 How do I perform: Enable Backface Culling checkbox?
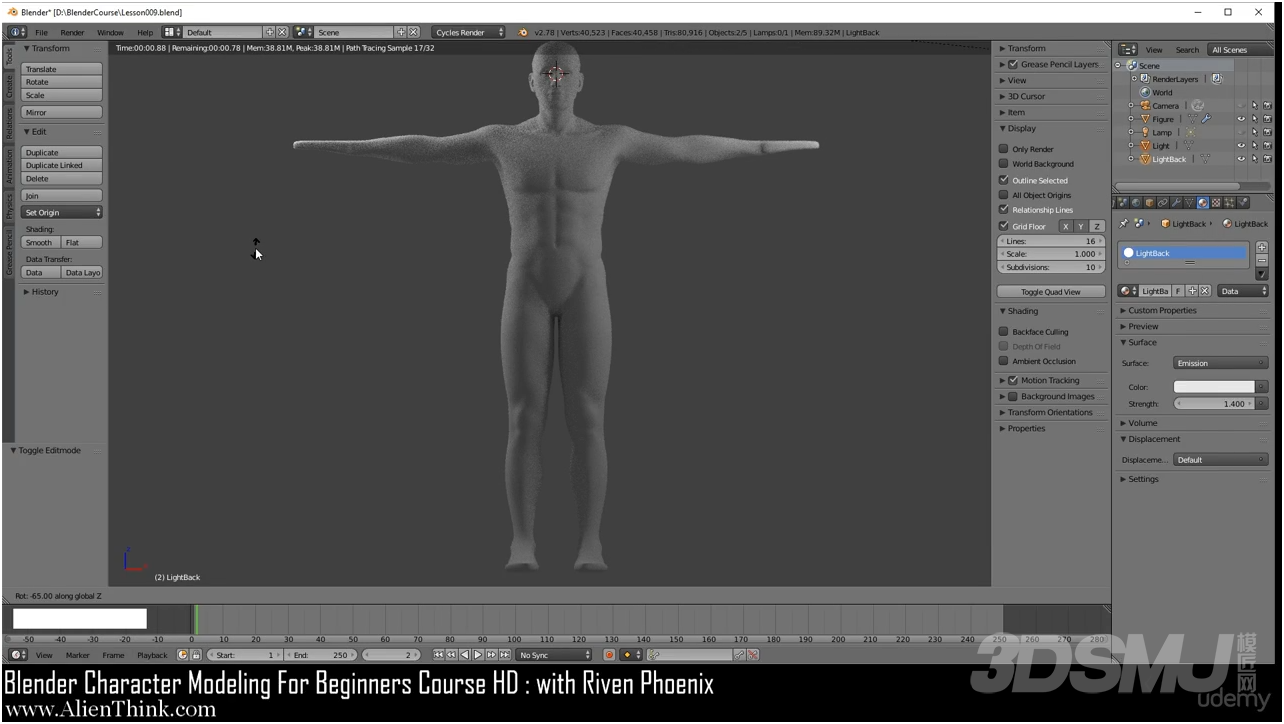click(1003, 332)
